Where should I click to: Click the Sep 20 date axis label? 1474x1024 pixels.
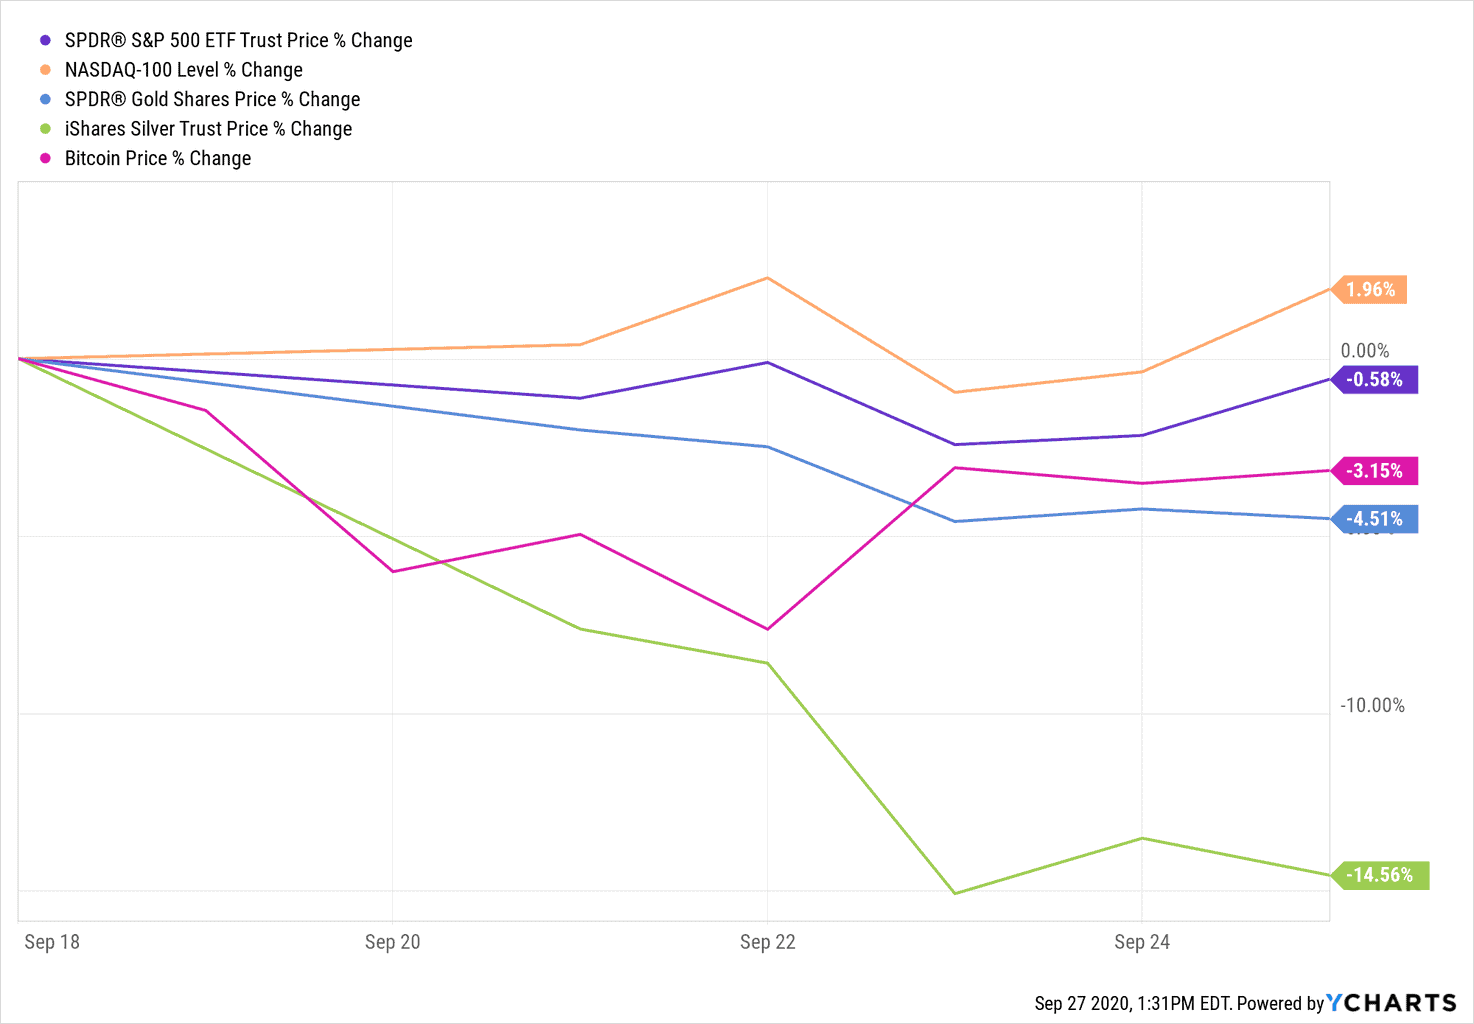(392, 942)
